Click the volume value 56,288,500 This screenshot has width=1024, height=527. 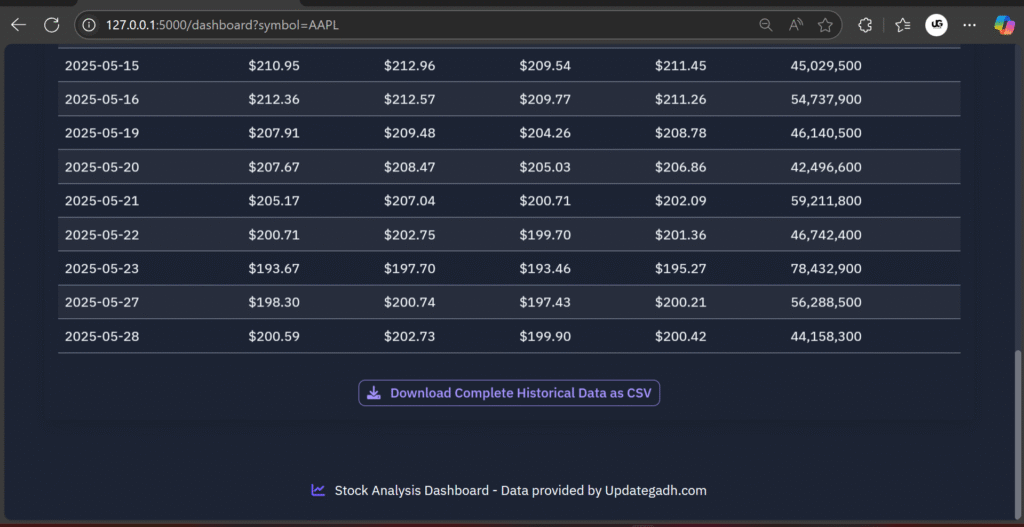(826, 303)
